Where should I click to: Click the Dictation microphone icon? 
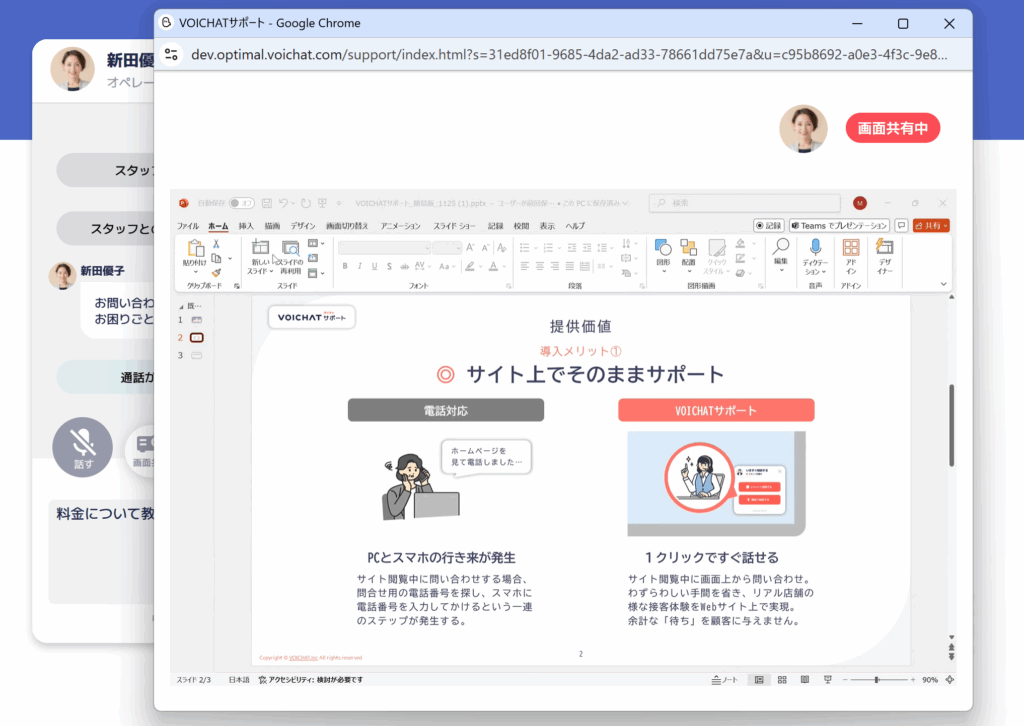815,247
